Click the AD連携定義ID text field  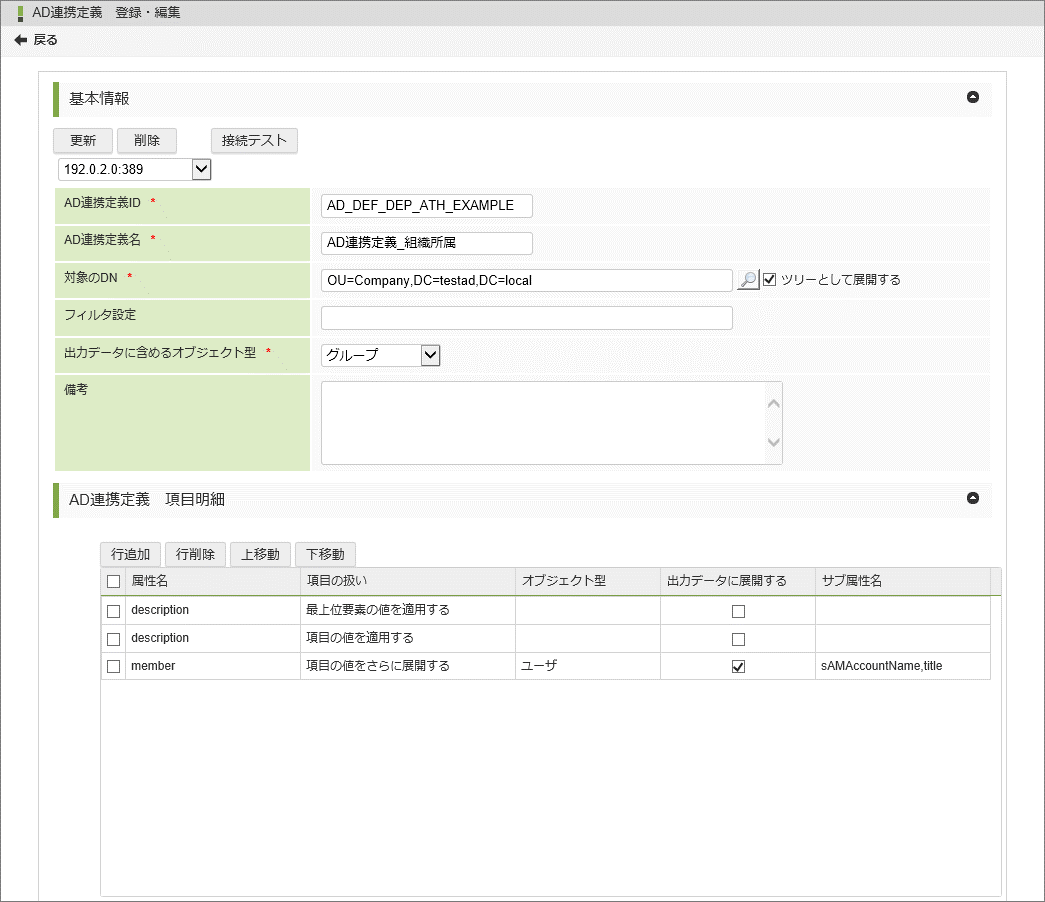426,206
